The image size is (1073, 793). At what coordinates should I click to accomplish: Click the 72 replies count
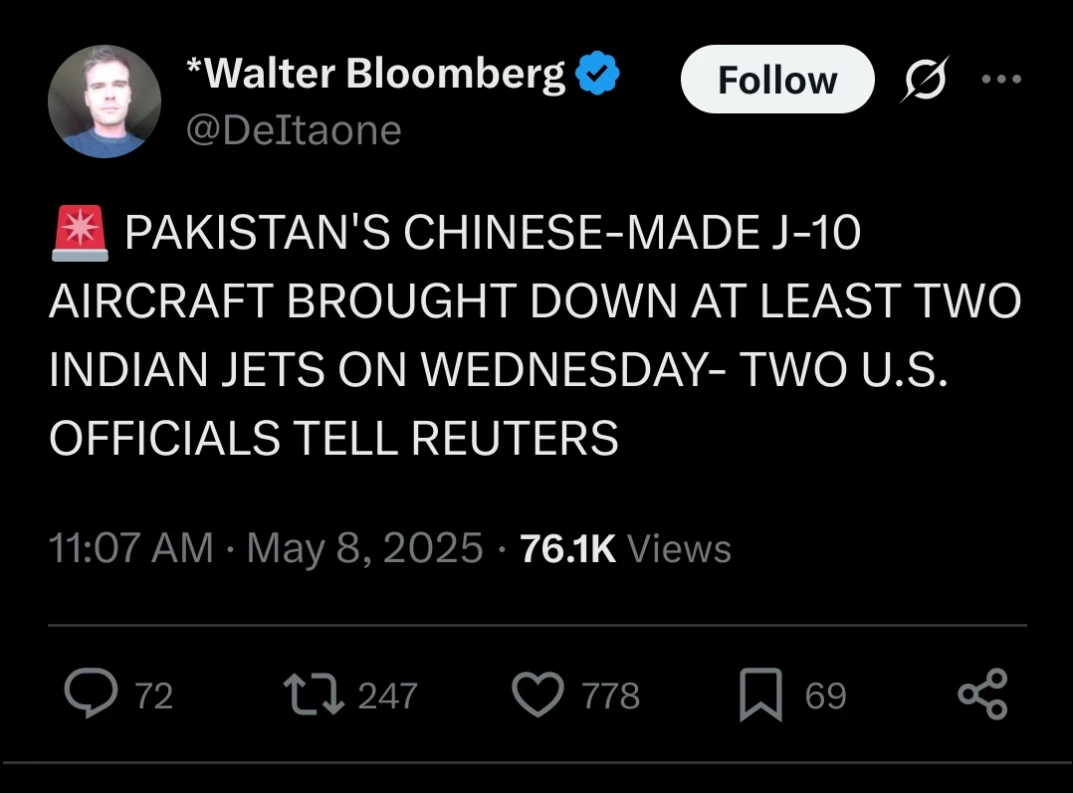154,696
